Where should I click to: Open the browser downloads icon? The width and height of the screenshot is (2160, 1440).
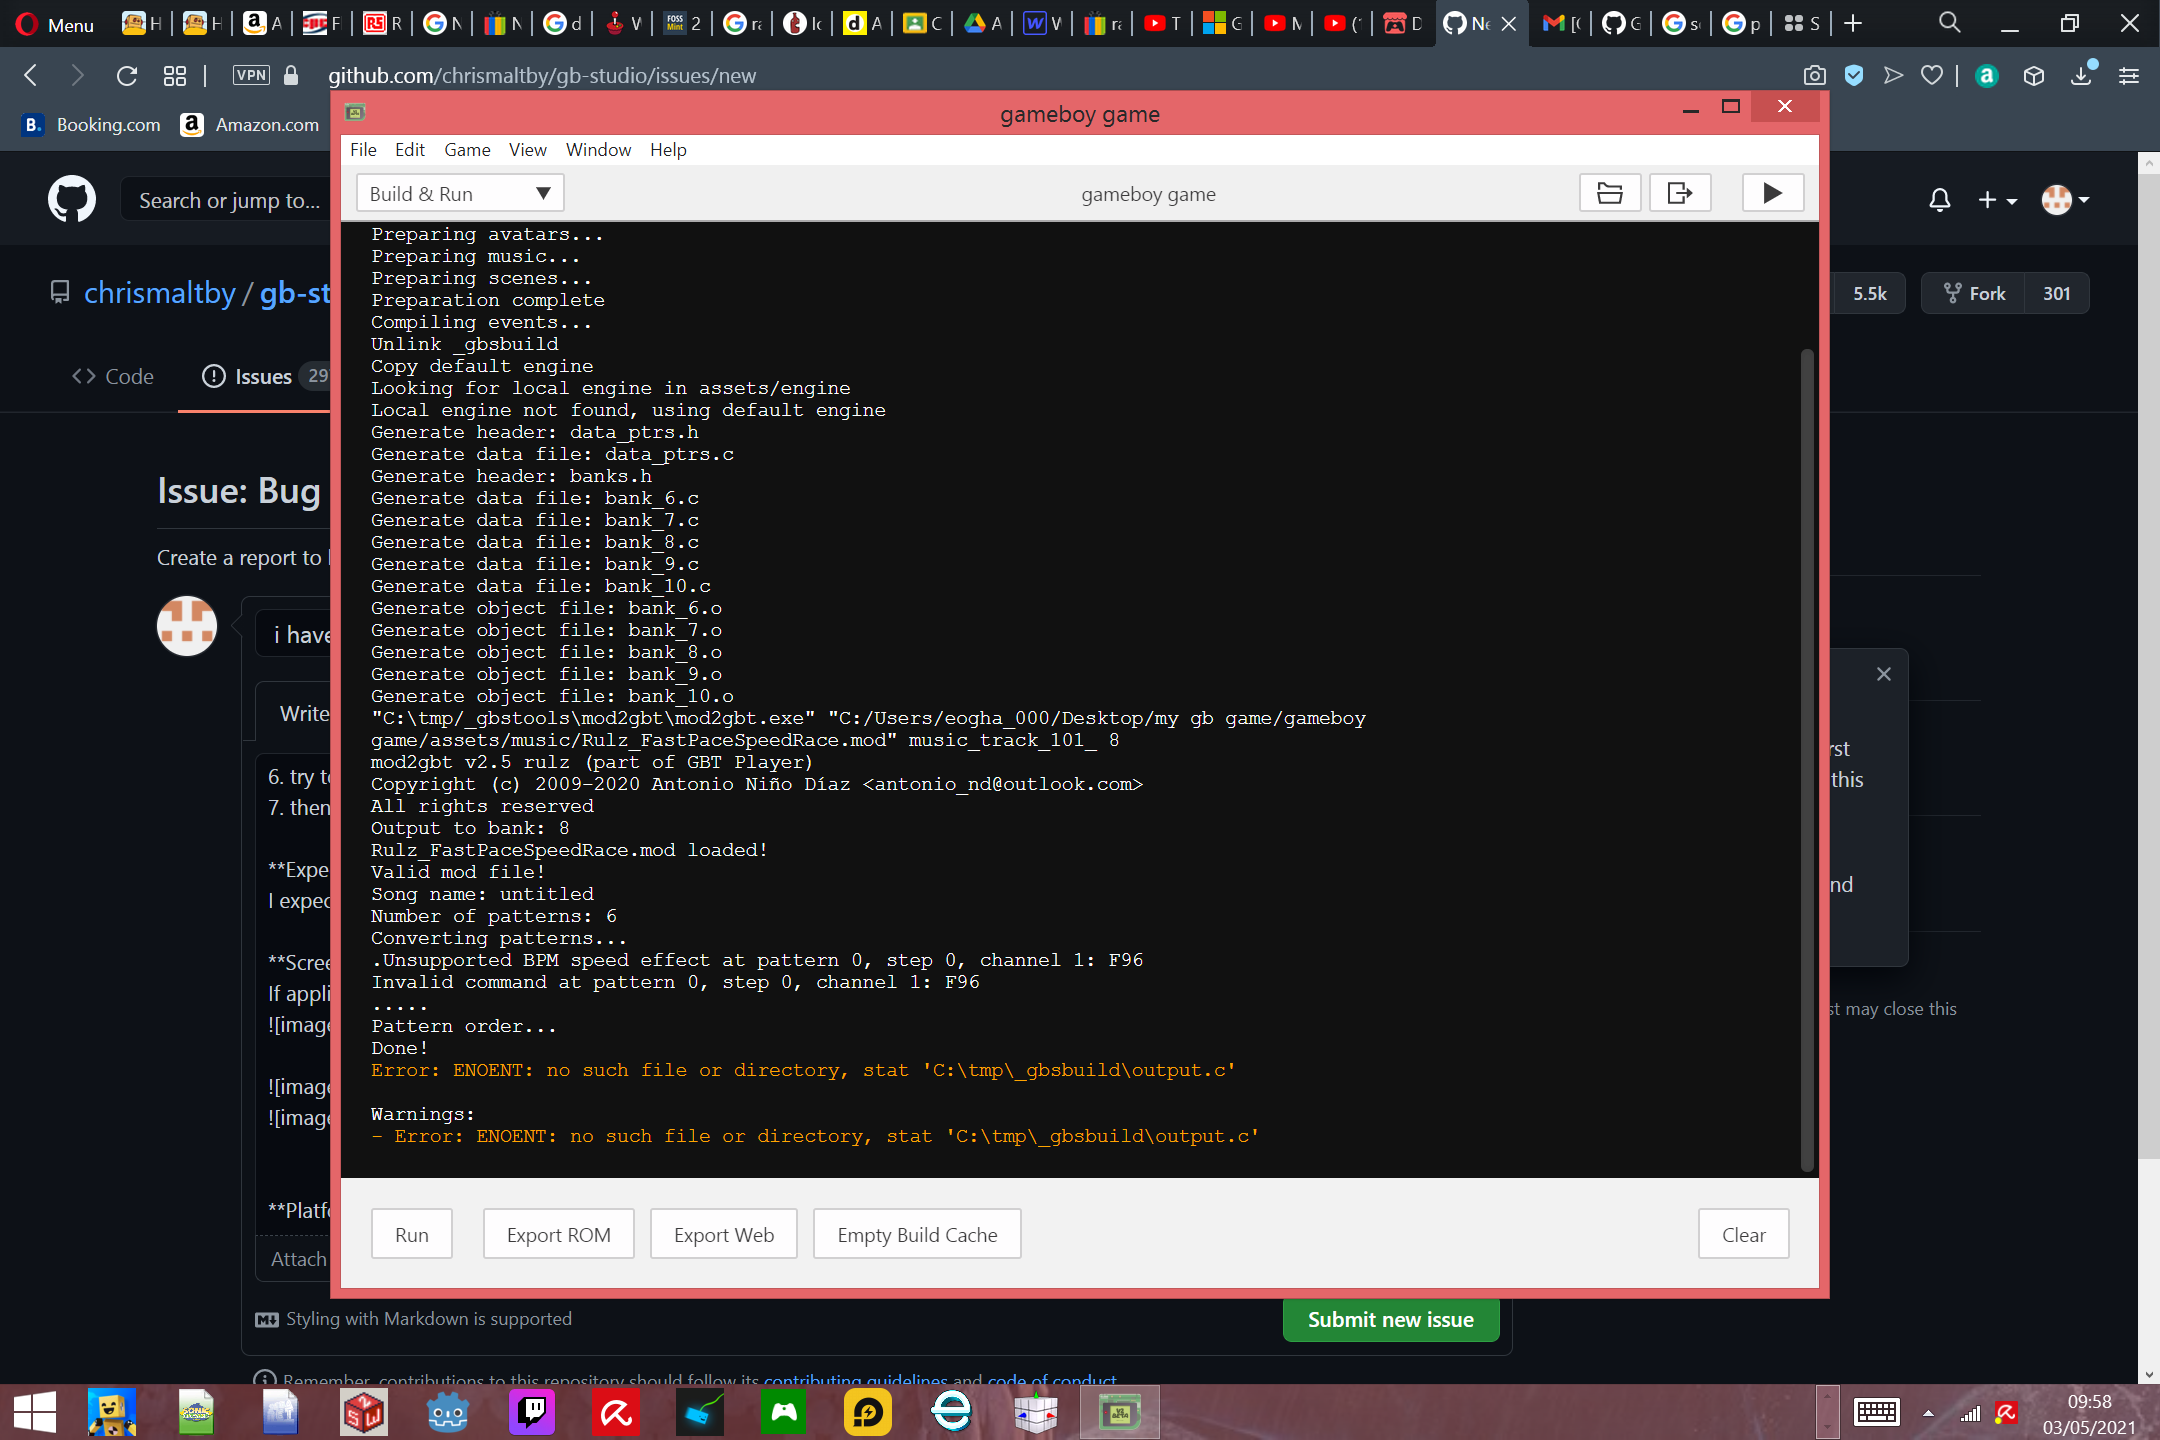coord(2081,75)
